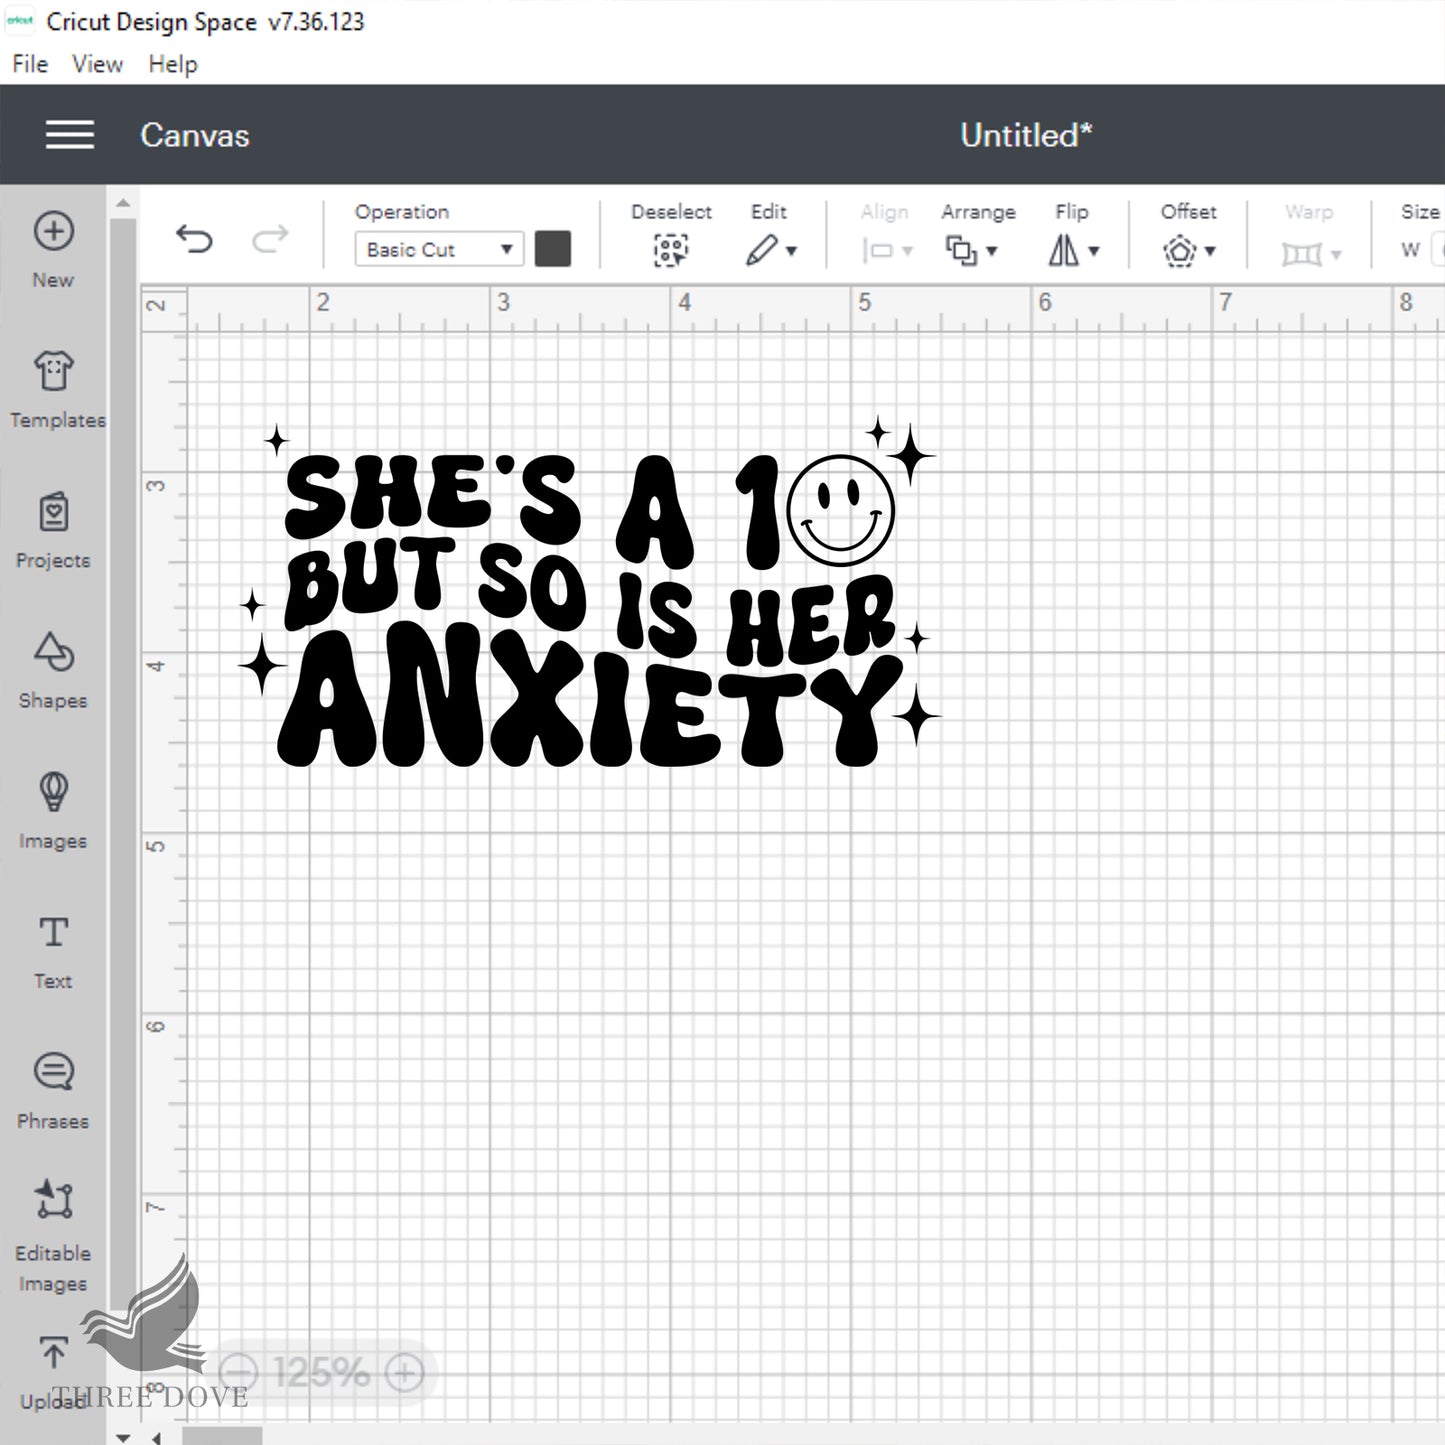The image size is (1445, 1445).
Task: Click the Flip icon
Action: pos(1064,250)
